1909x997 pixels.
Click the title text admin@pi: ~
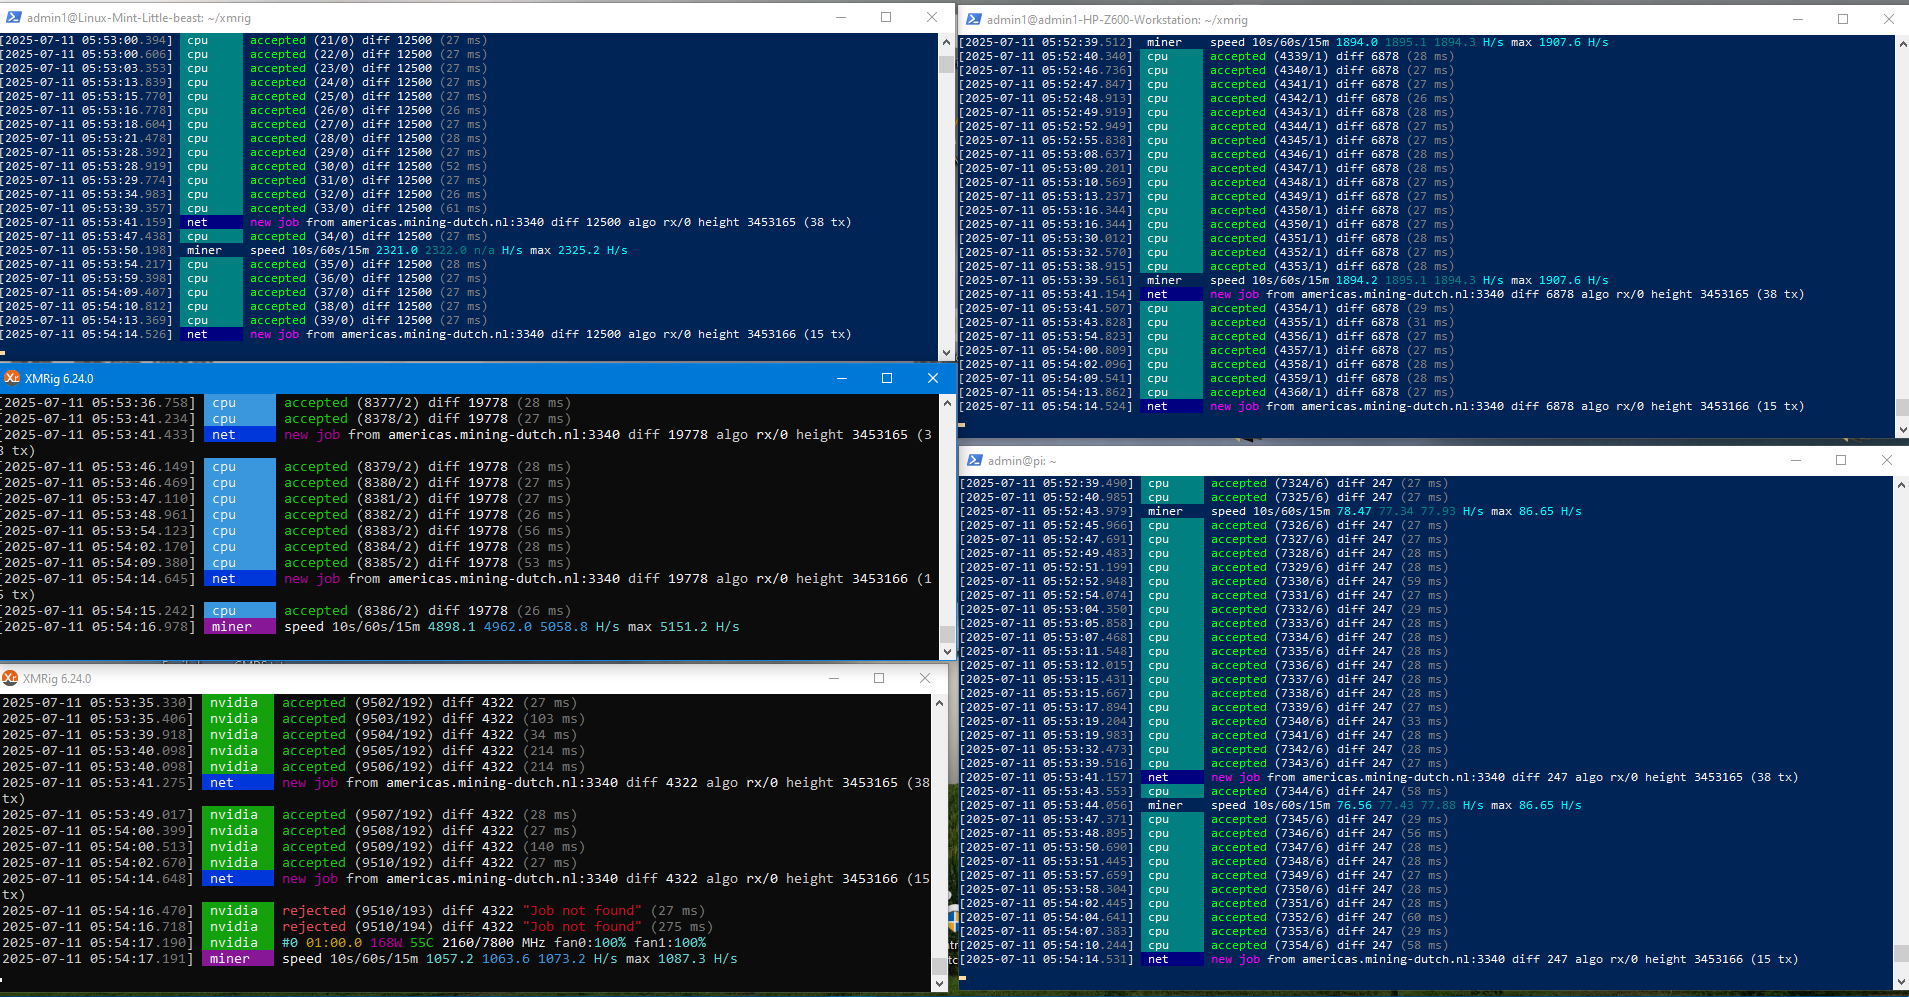click(1022, 461)
